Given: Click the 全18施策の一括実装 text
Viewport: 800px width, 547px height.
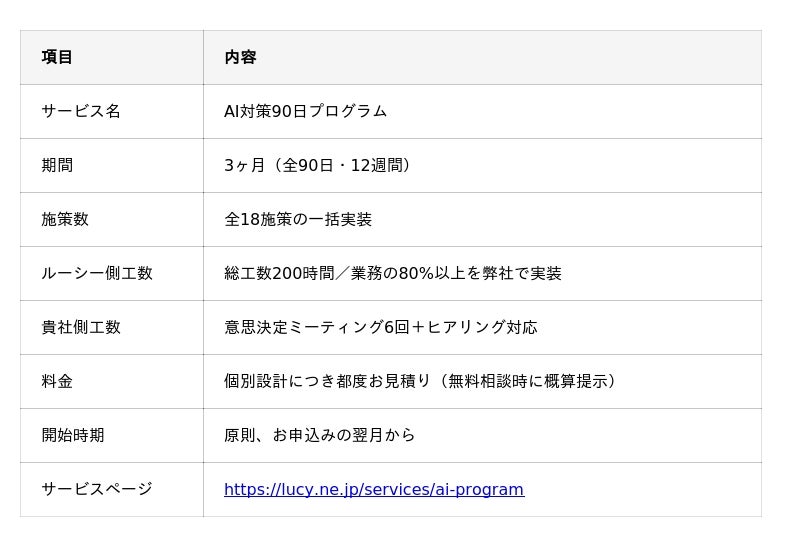Looking at the screenshot, I should pos(298,219).
